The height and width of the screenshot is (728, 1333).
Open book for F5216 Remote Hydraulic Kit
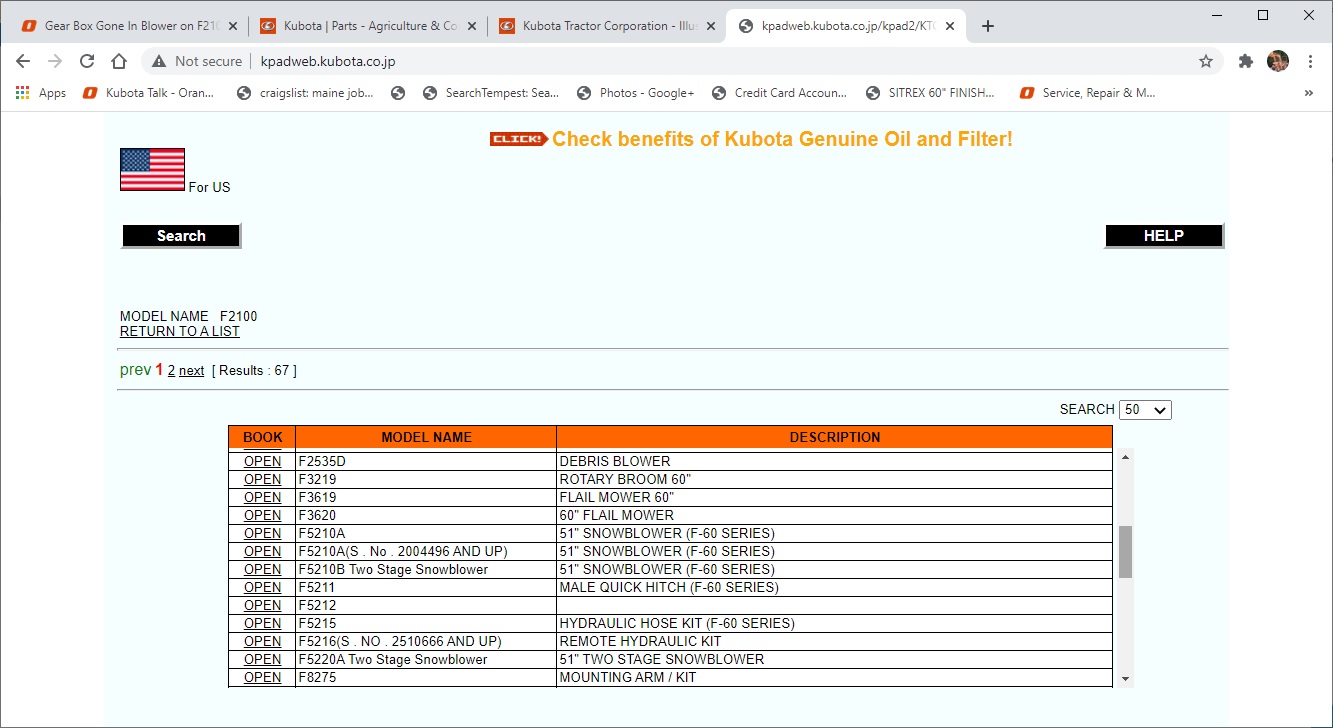click(x=263, y=641)
